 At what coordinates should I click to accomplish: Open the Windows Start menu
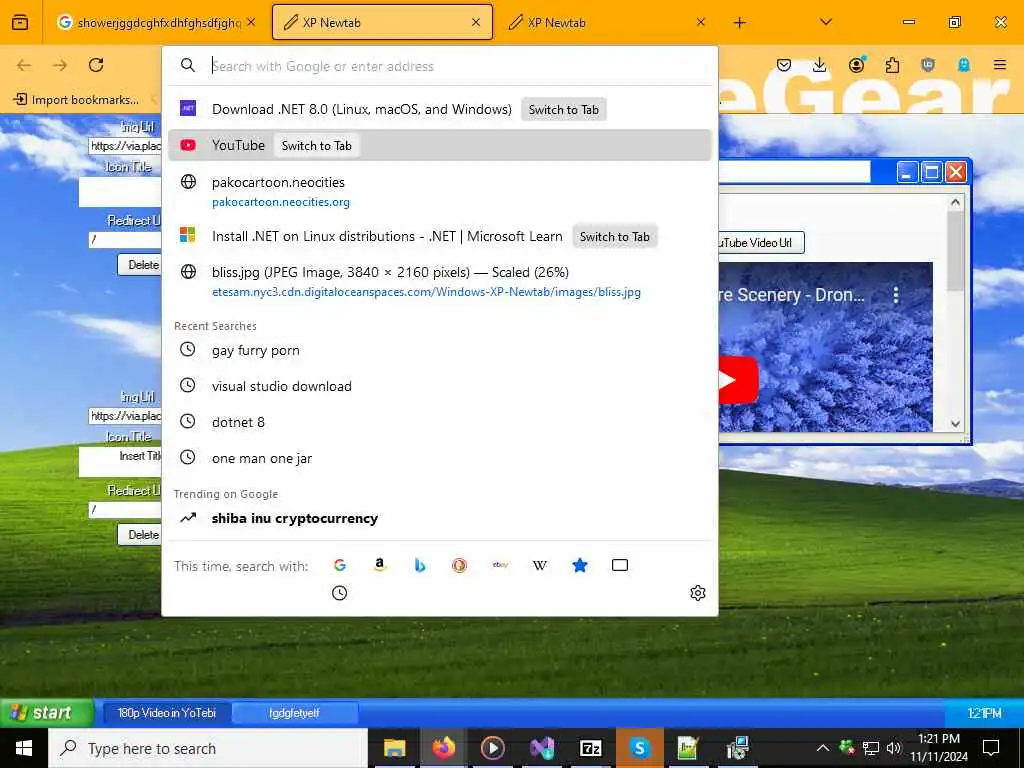tap(24, 748)
